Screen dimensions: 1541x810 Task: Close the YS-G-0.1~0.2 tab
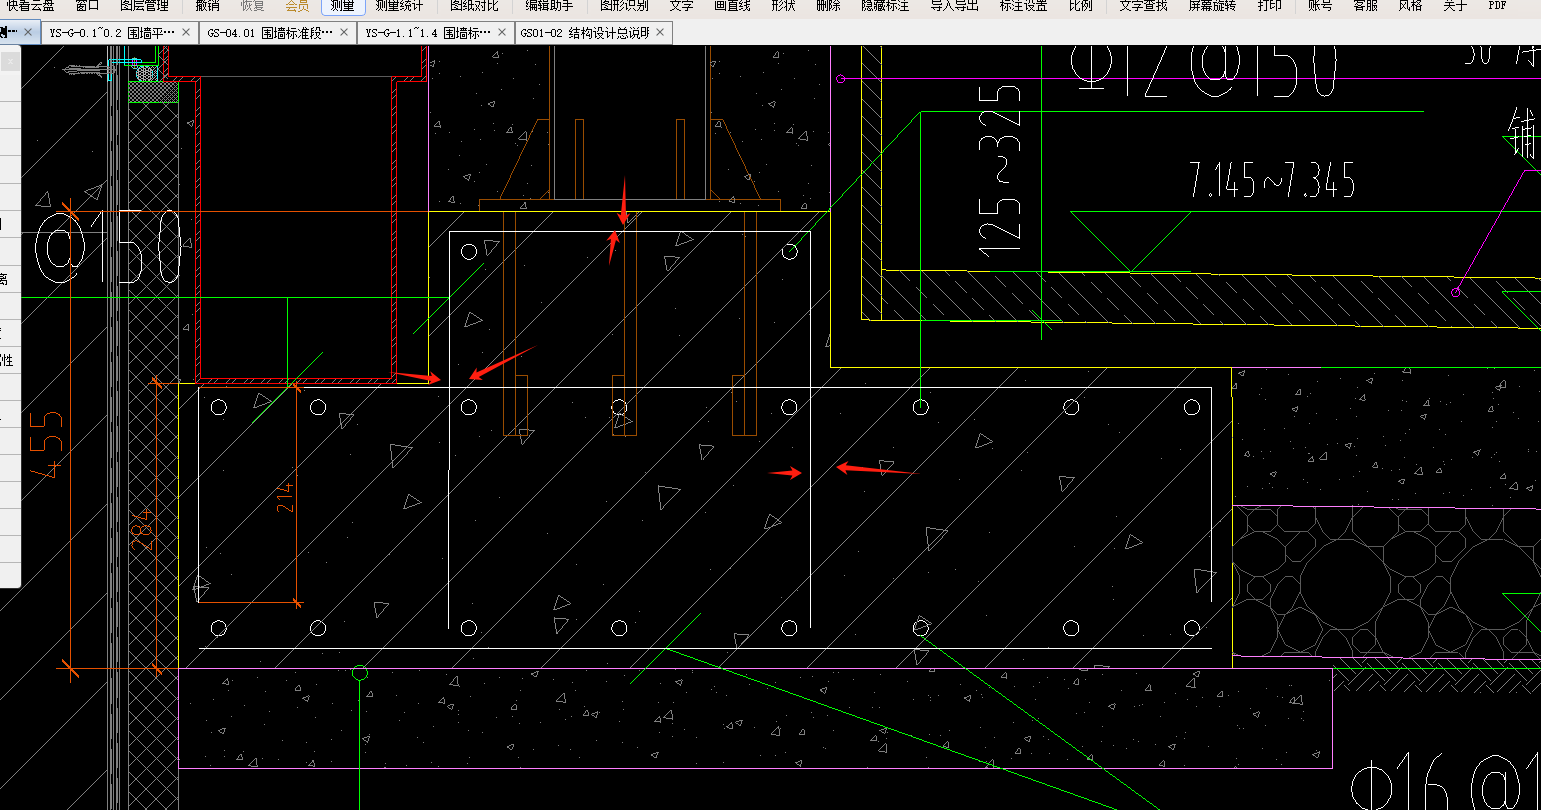coord(186,33)
